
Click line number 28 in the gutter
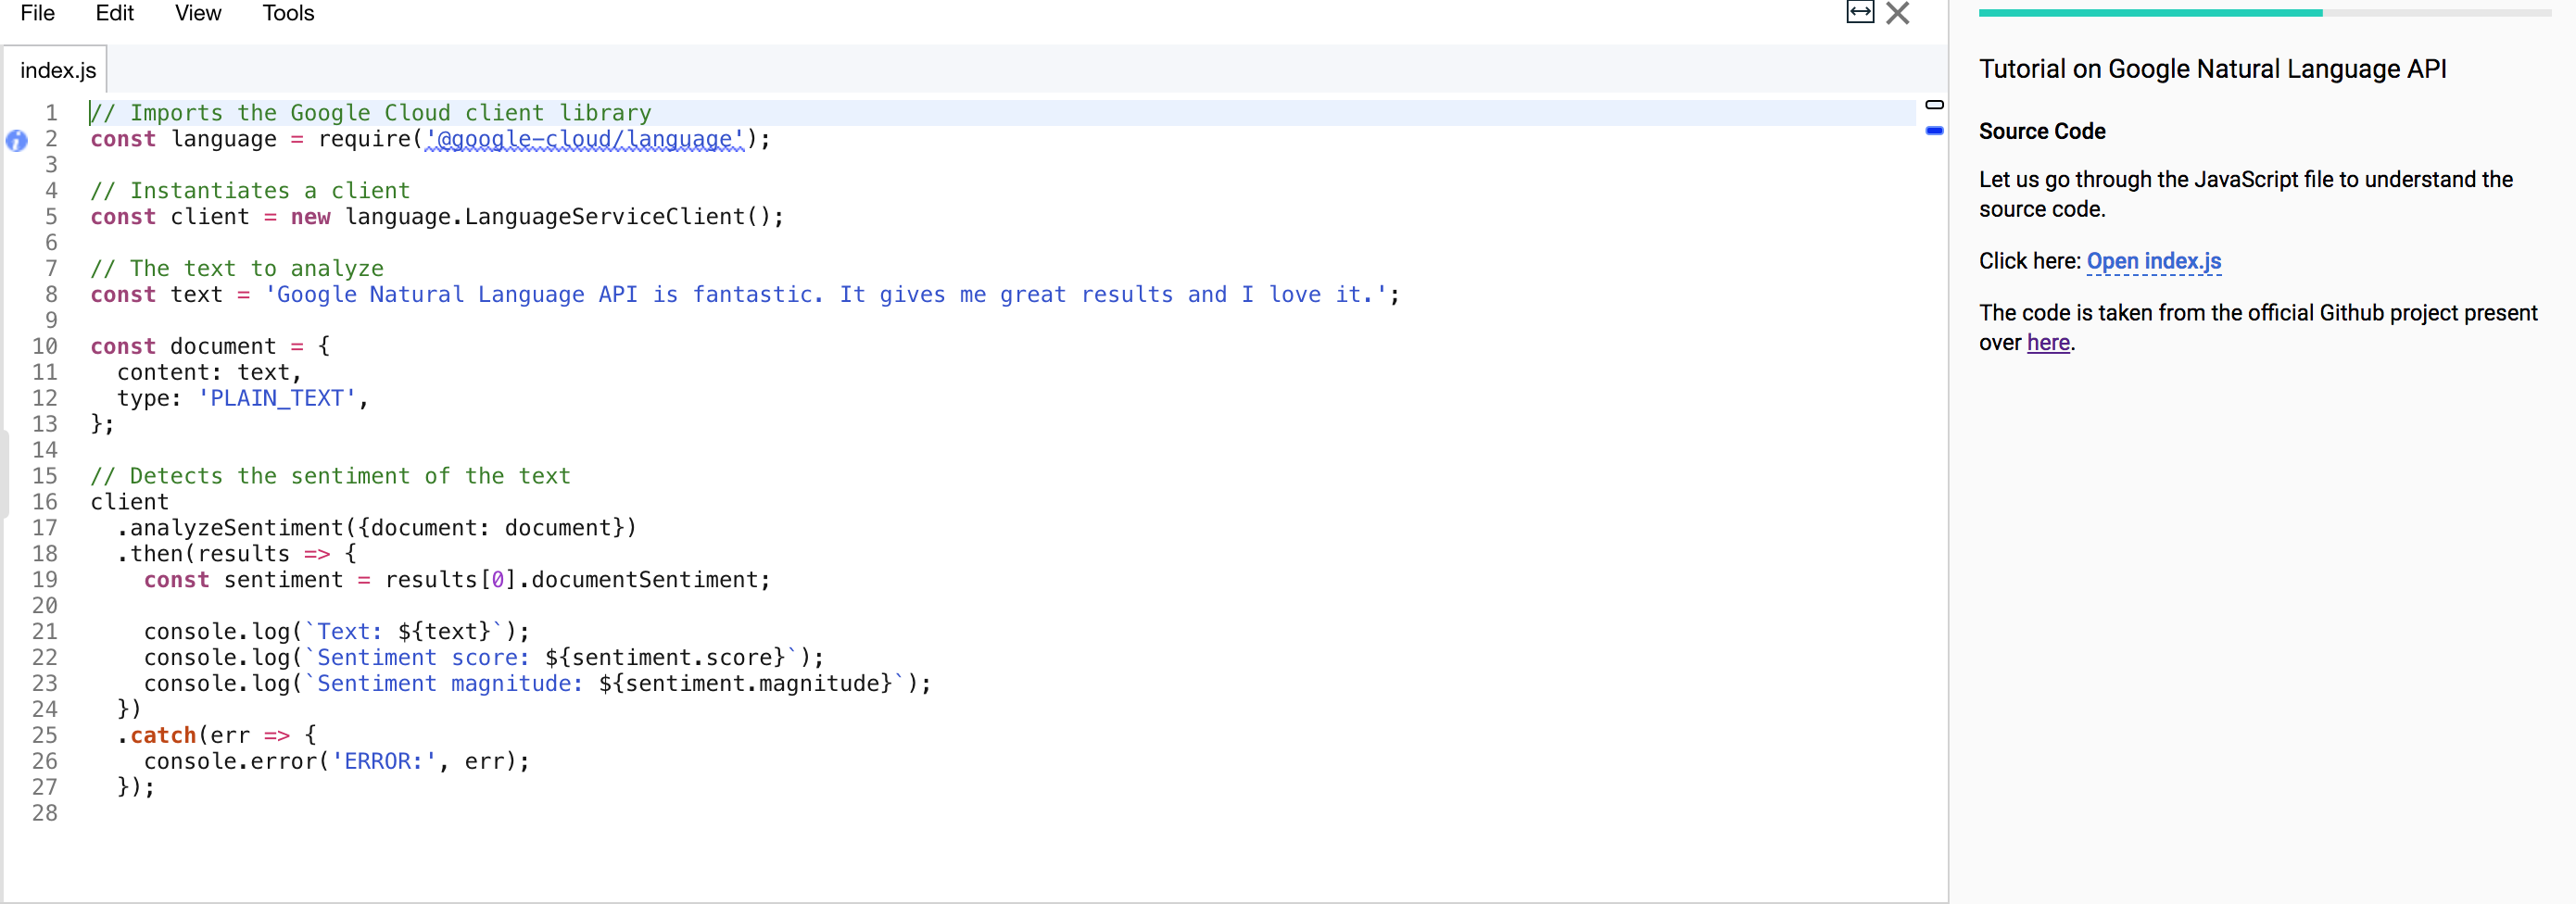[x=45, y=813]
